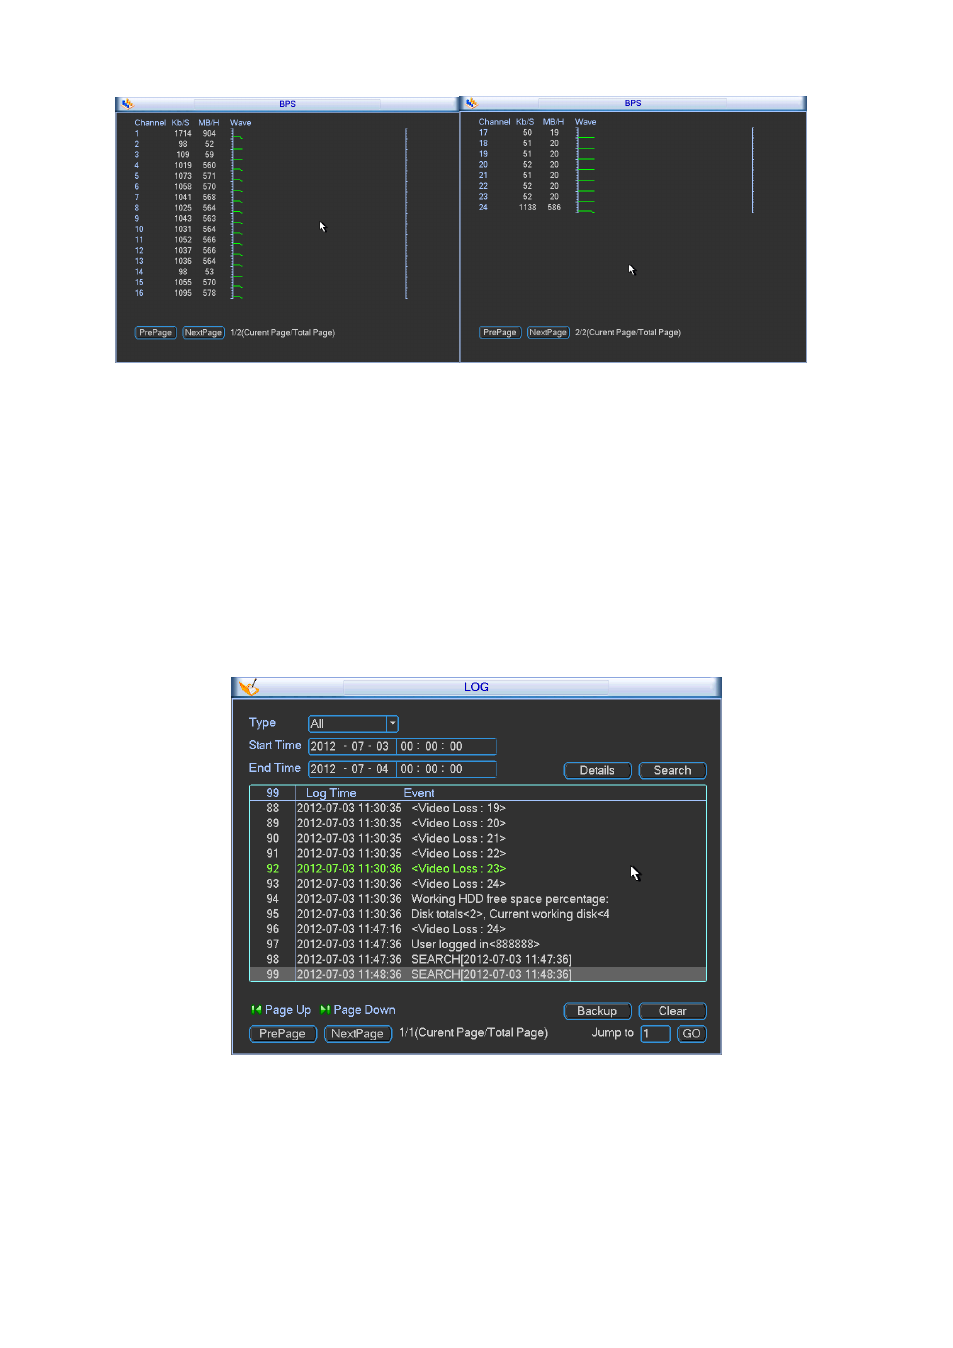Select log row 89 Video Loss : 20
This screenshot has width=953, height=1348.
[478, 824]
